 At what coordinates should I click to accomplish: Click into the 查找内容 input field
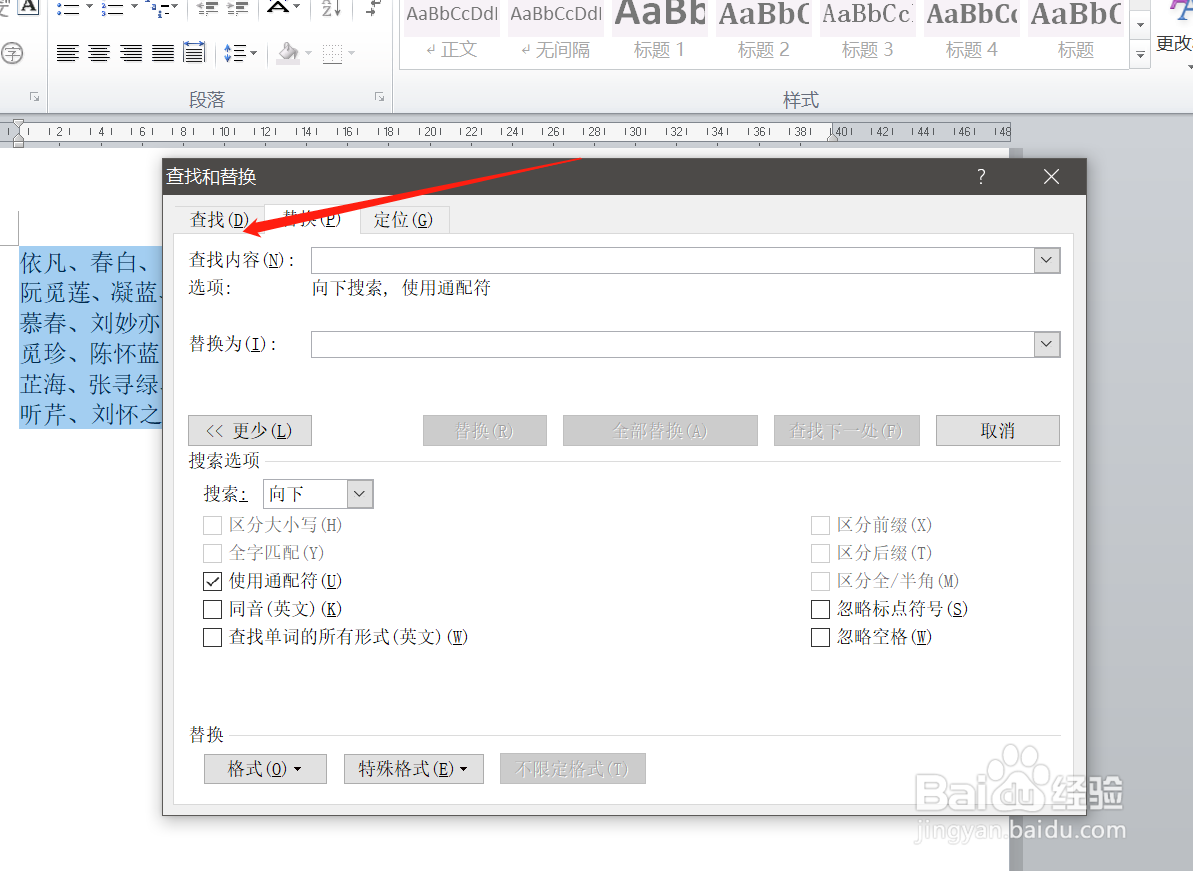[673, 260]
